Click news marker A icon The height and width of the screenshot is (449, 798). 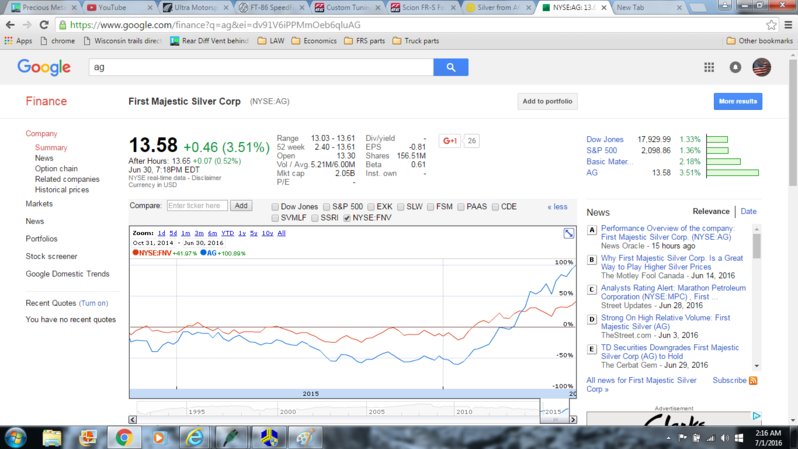591,230
